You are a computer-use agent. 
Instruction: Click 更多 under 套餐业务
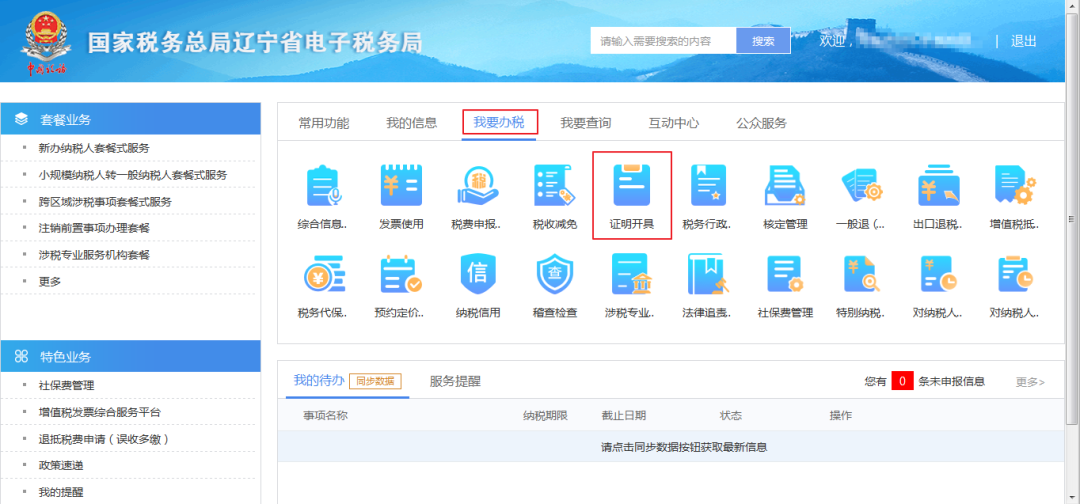click(x=50, y=281)
